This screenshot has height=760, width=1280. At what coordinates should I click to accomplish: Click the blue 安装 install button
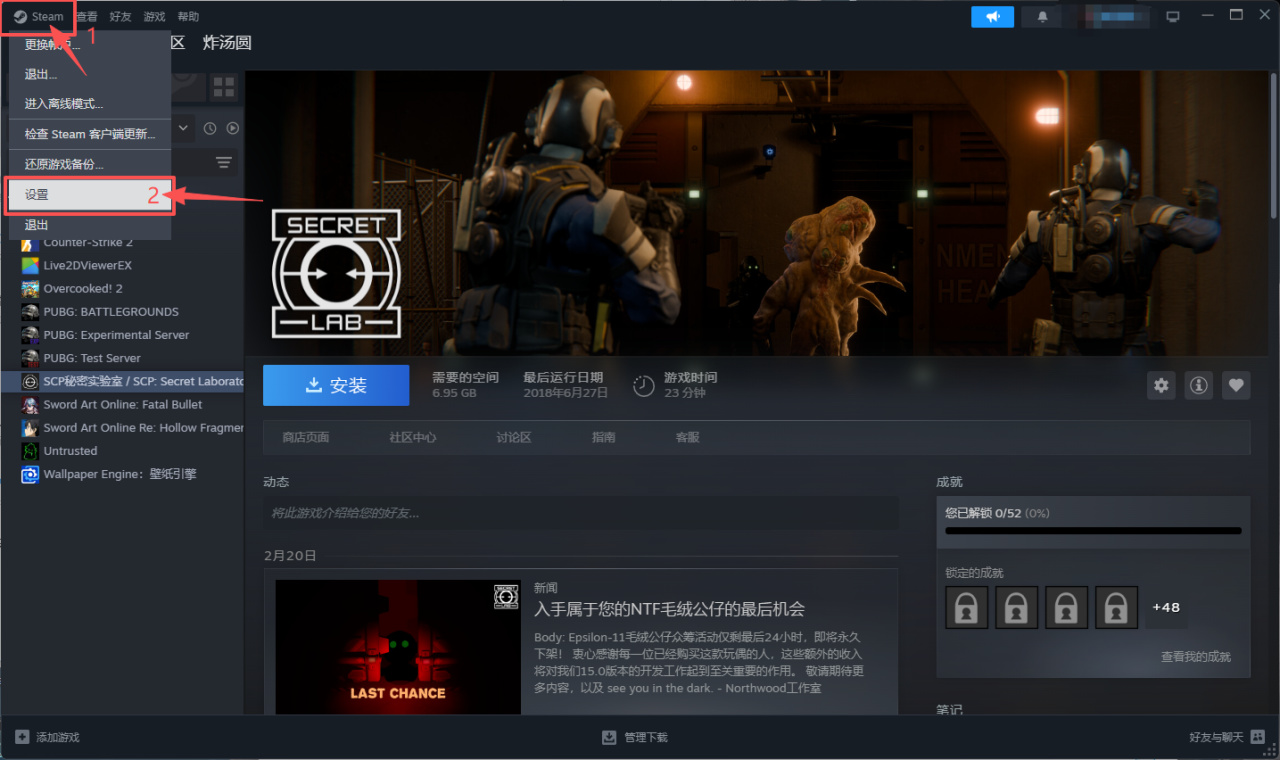[x=336, y=385]
